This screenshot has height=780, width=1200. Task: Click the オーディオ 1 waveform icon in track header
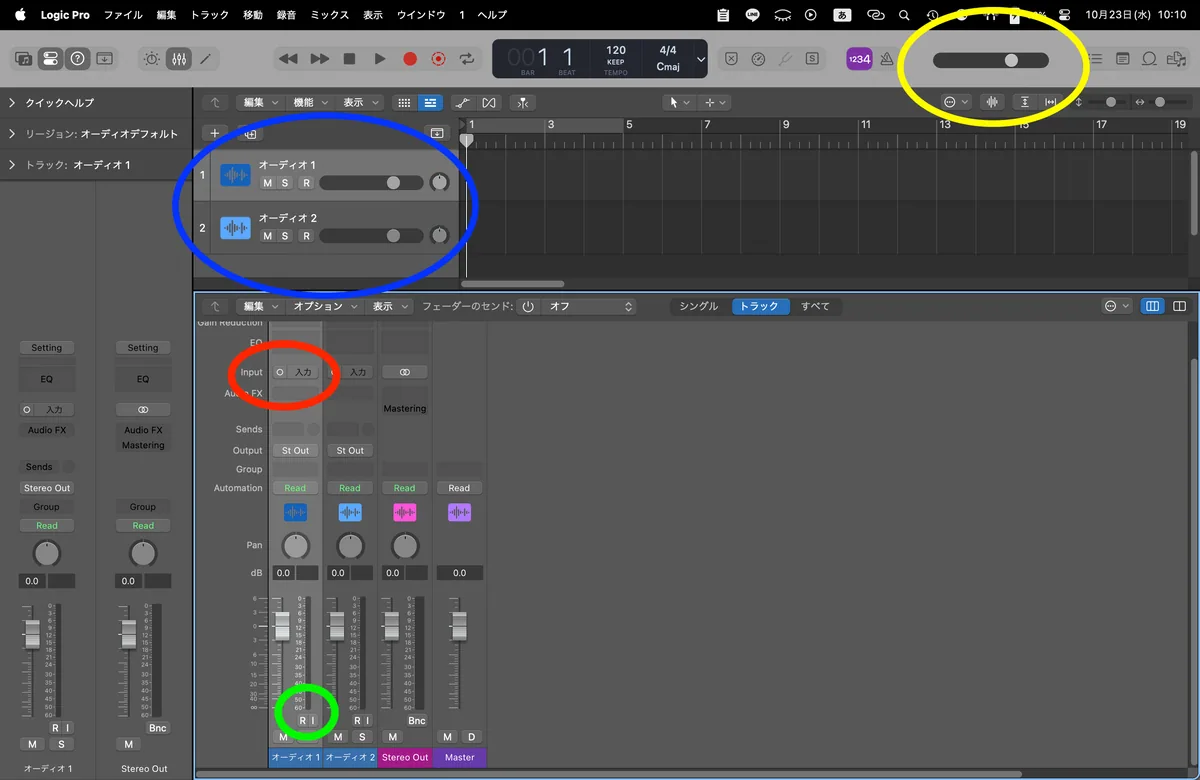[235, 175]
